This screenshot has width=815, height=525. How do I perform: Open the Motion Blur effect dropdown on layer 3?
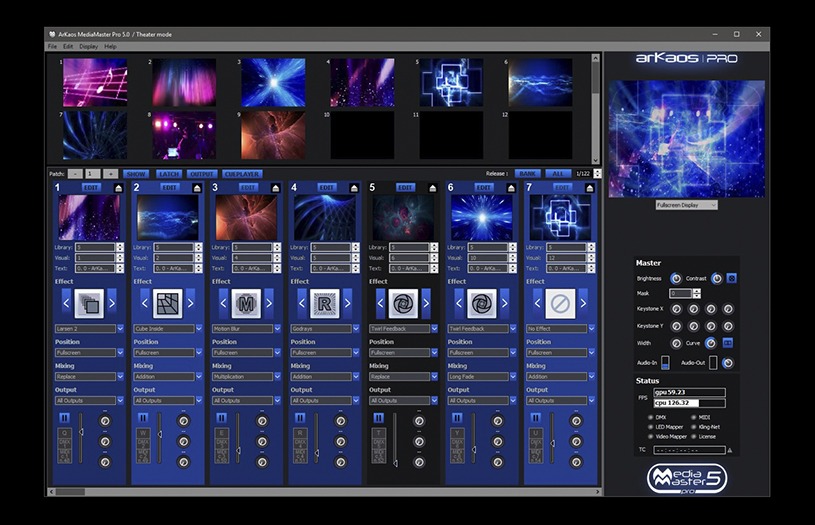[x=246, y=329]
